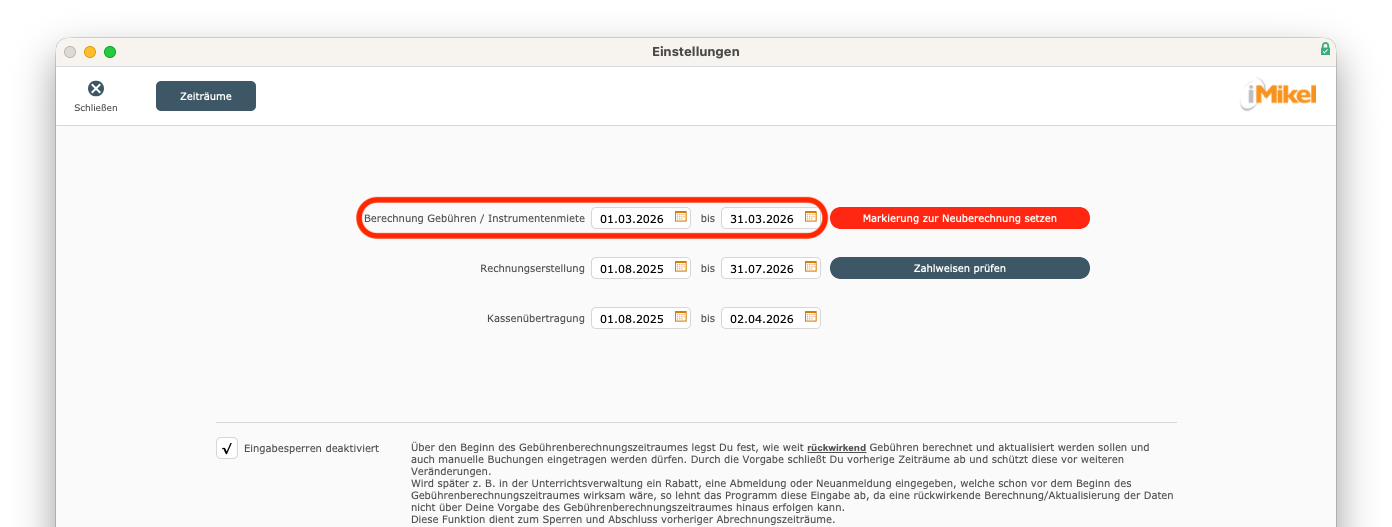
Task: Open calendar for Rechnungserstellung end date
Action: click(x=811, y=267)
